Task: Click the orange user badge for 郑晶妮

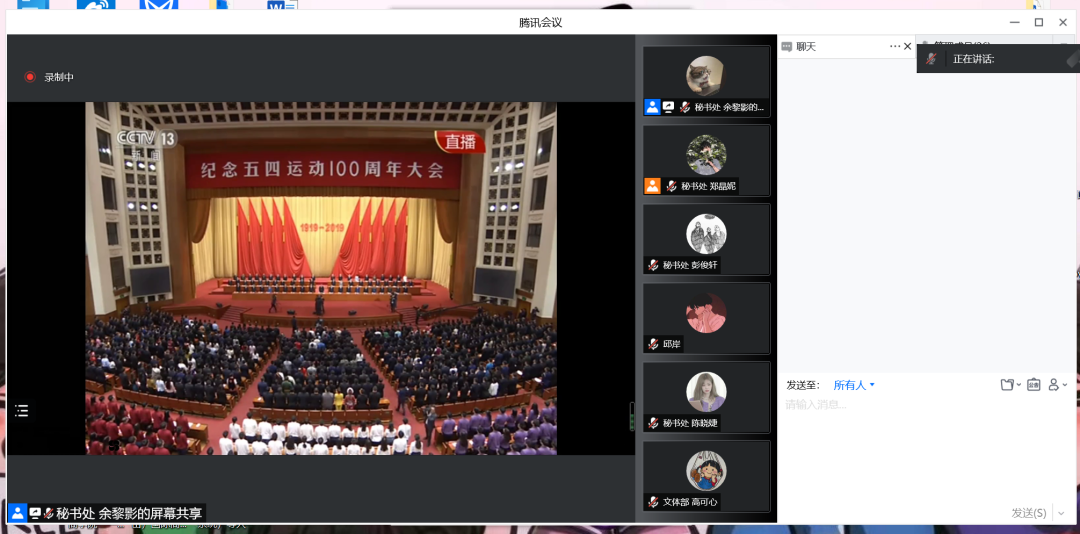Action: pos(652,185)
